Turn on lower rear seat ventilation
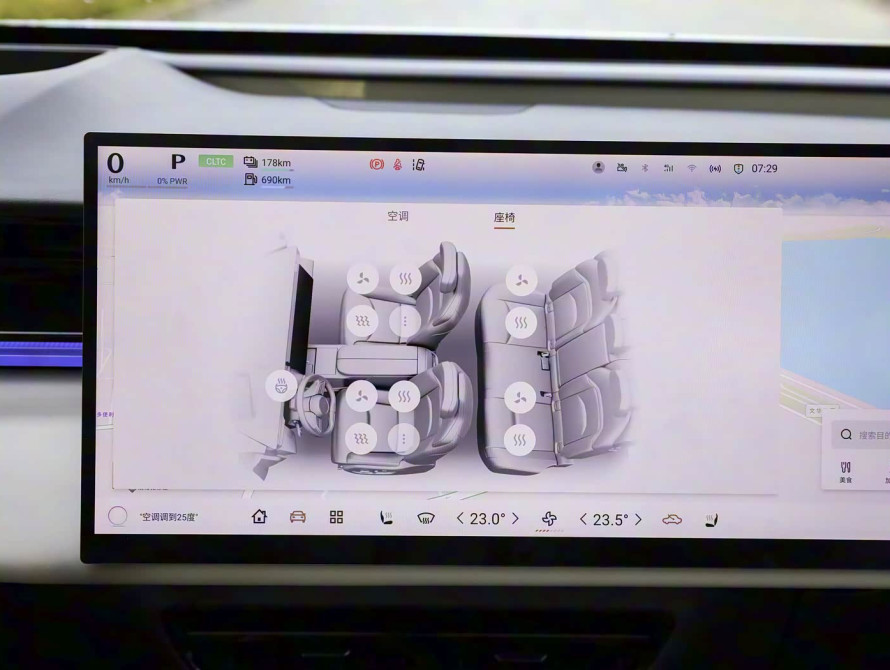This screenshot has height=670, width=890. point(520,397)
